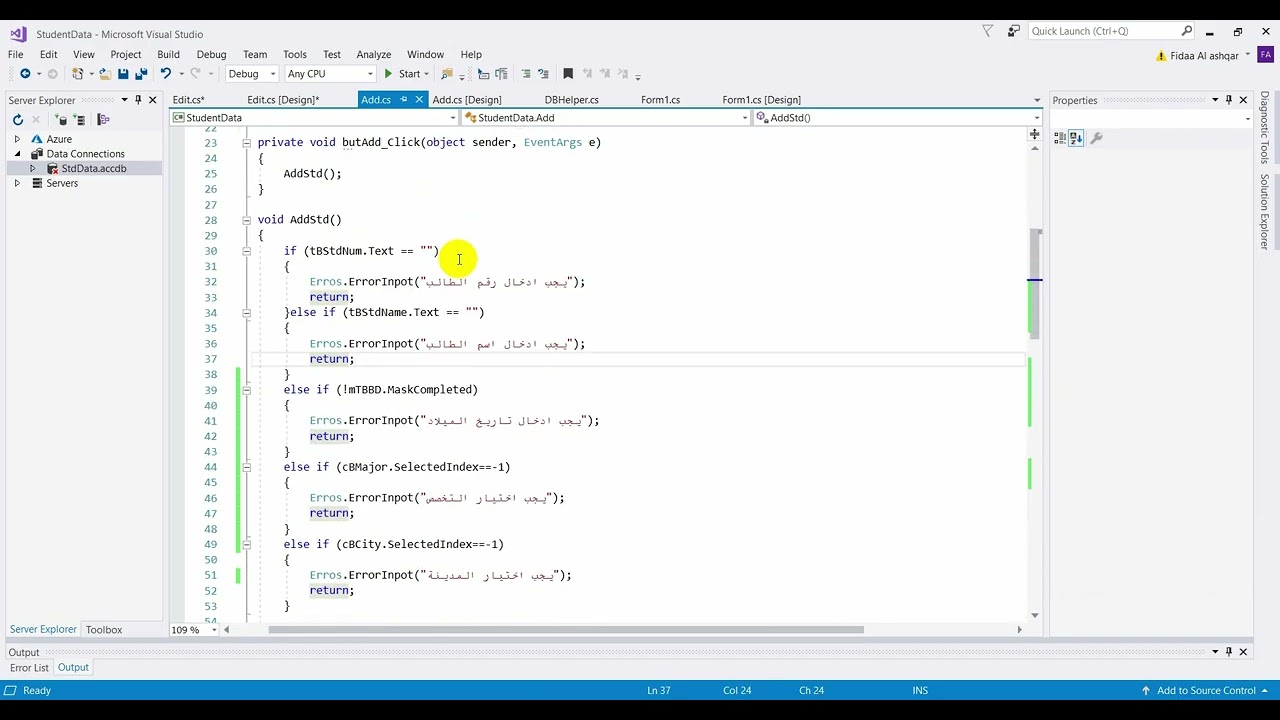This screenshot has width=1280, height=720.
Task: Expand the Azure node
Action: coord(17,139)
